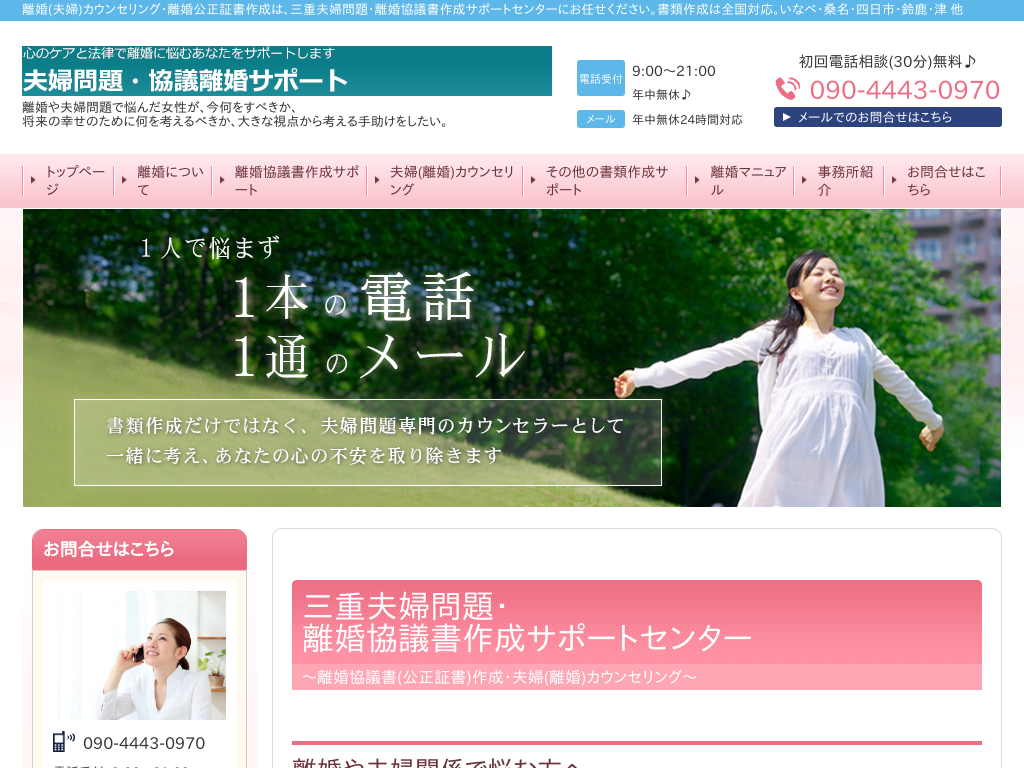
Task: Click the 〜離婚協議書(公正証書)作成 subtitle text
Action: coord(500,677)
